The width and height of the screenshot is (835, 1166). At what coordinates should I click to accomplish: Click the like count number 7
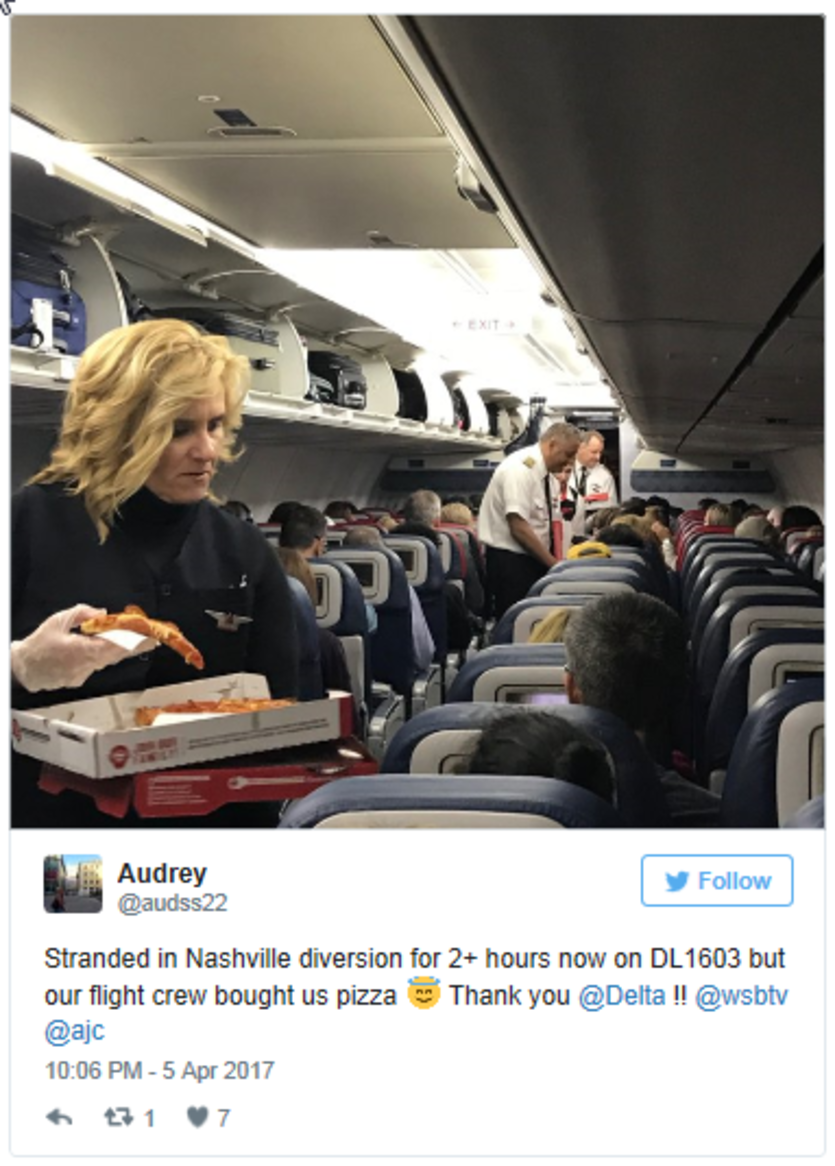[x=223, y=1118]
